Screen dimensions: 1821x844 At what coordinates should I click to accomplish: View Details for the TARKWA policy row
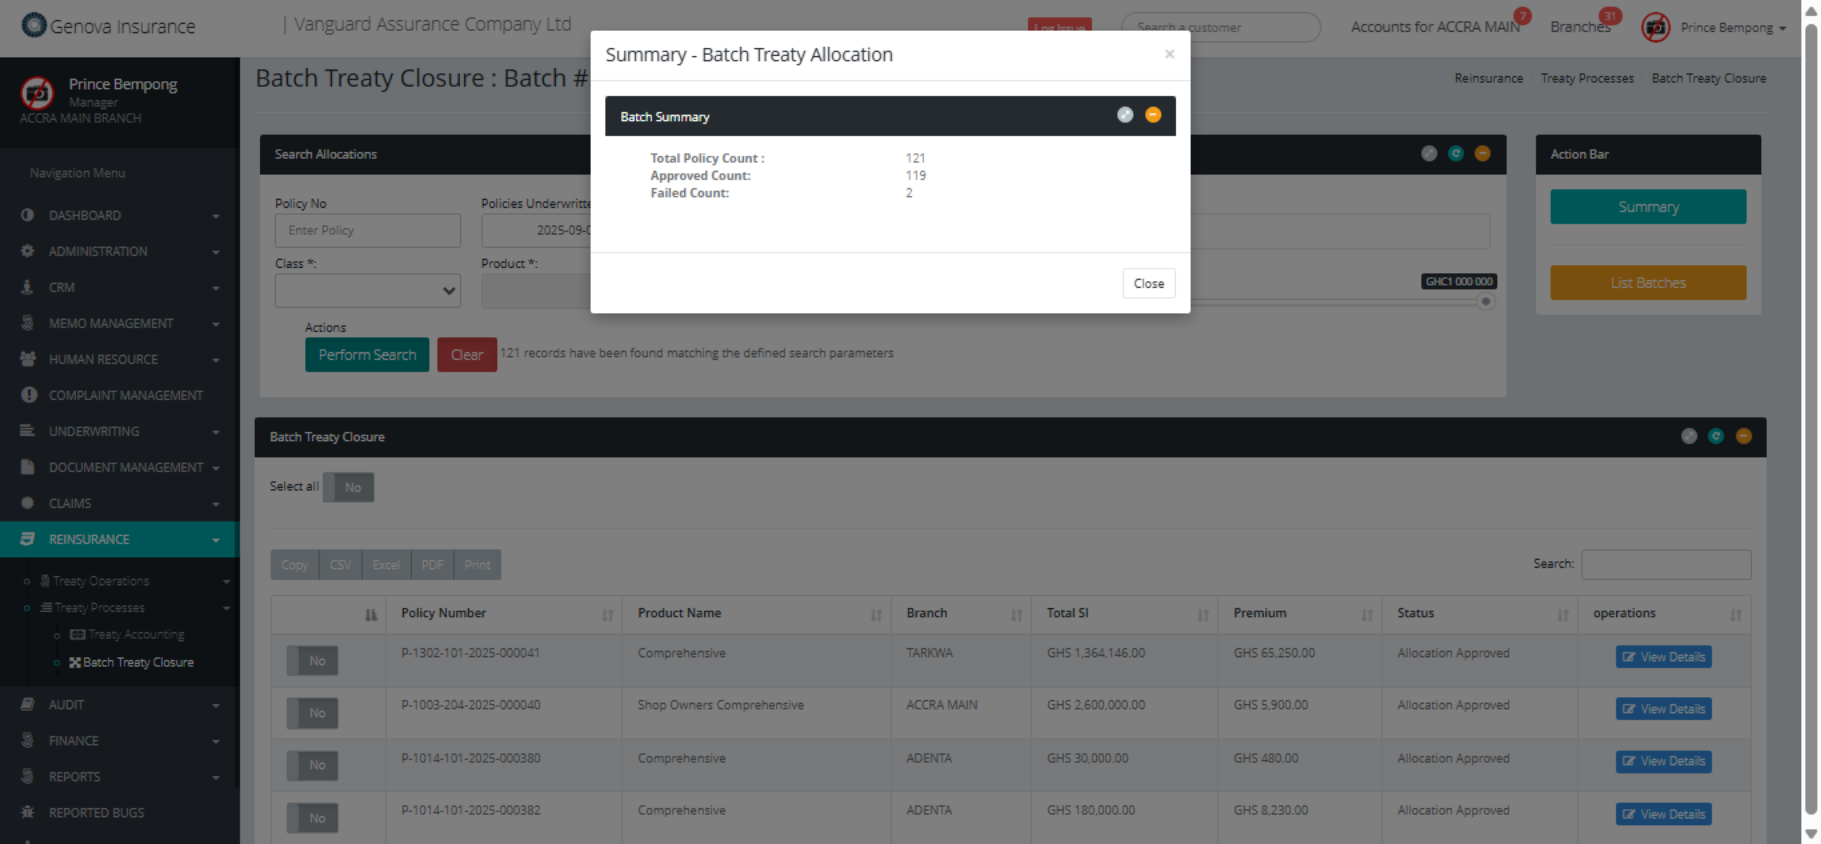click(1663, 657)
